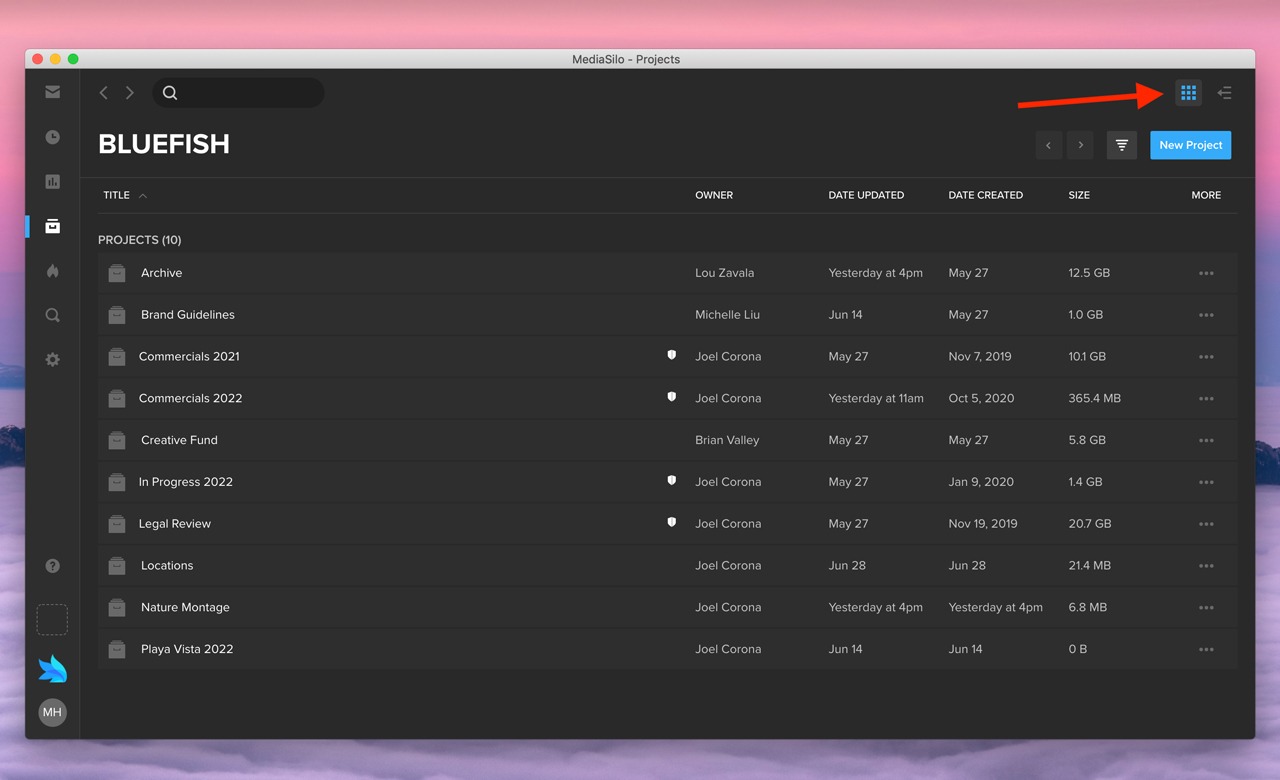Click the shield icon on Commercials 2022

click(672, 397)
